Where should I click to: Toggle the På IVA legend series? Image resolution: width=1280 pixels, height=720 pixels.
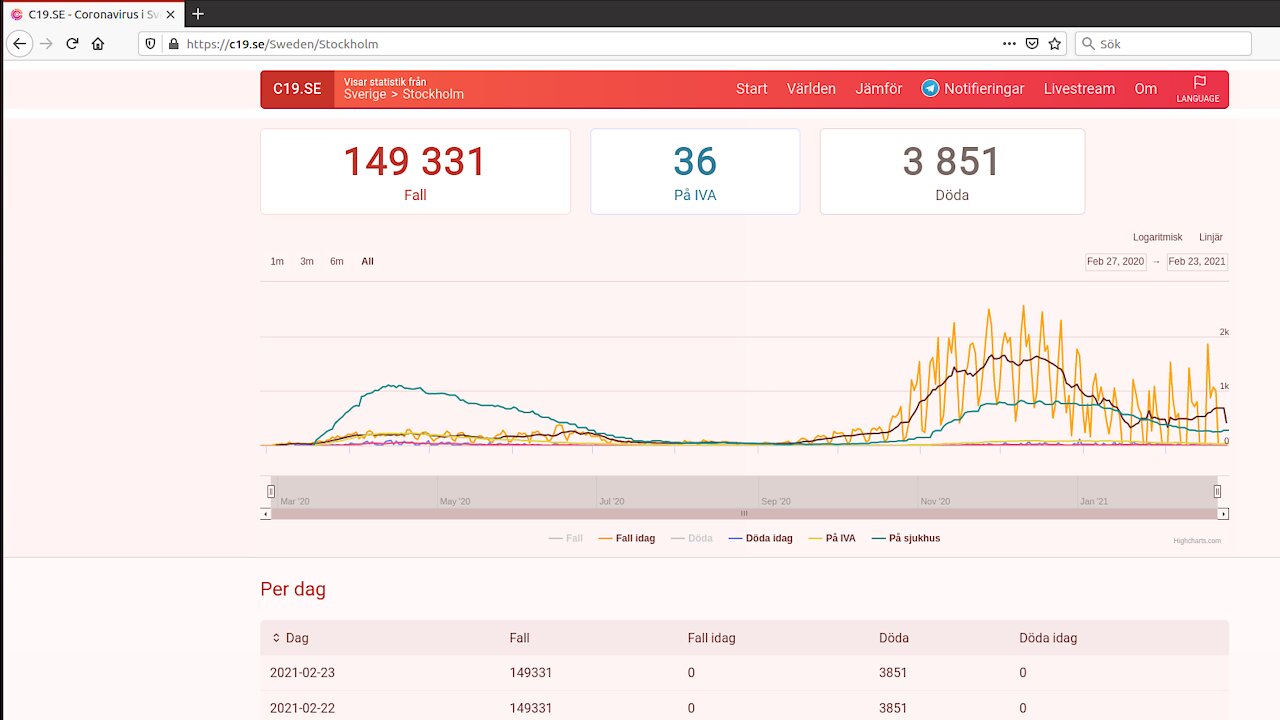pos(832,538)
